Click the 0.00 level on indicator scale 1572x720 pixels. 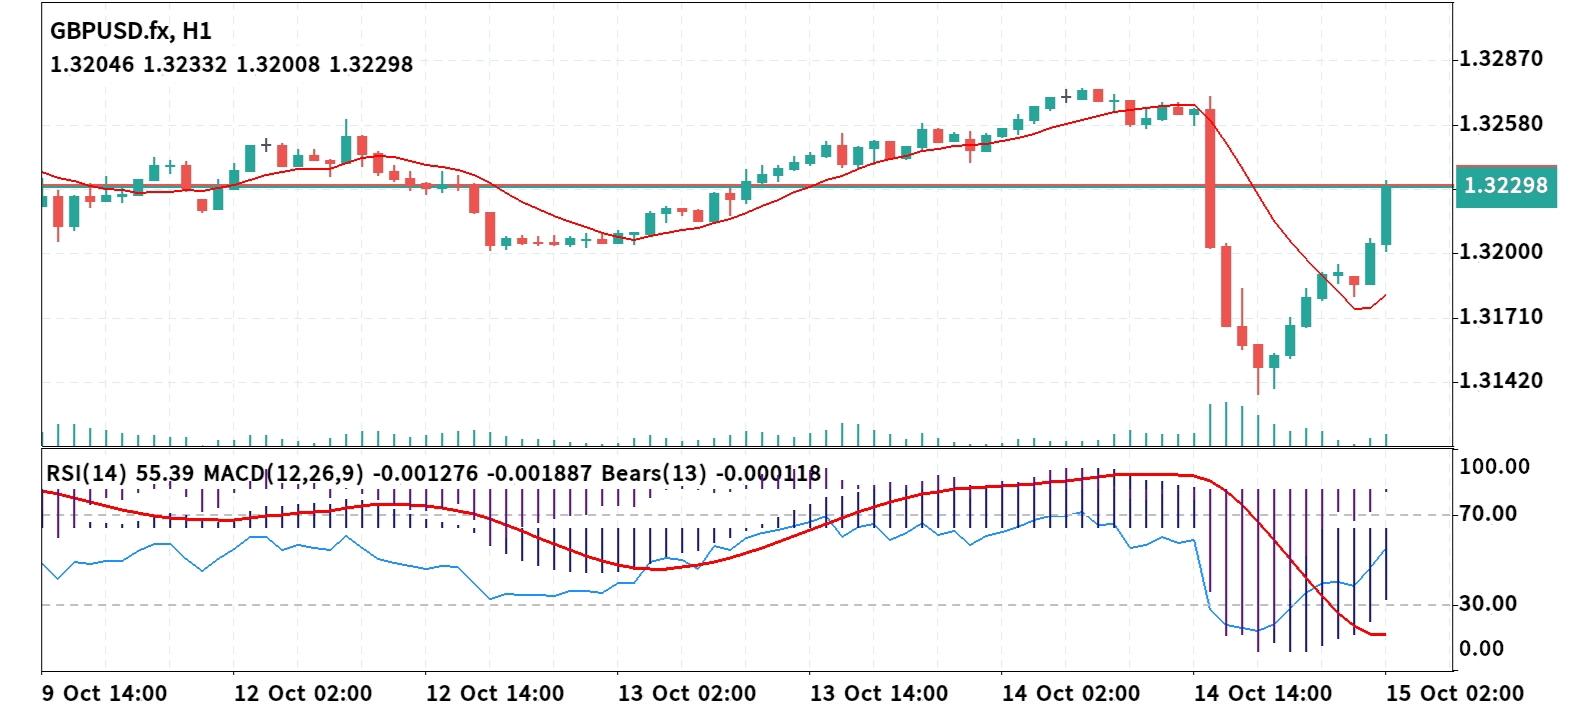[x=1482, y=649]
